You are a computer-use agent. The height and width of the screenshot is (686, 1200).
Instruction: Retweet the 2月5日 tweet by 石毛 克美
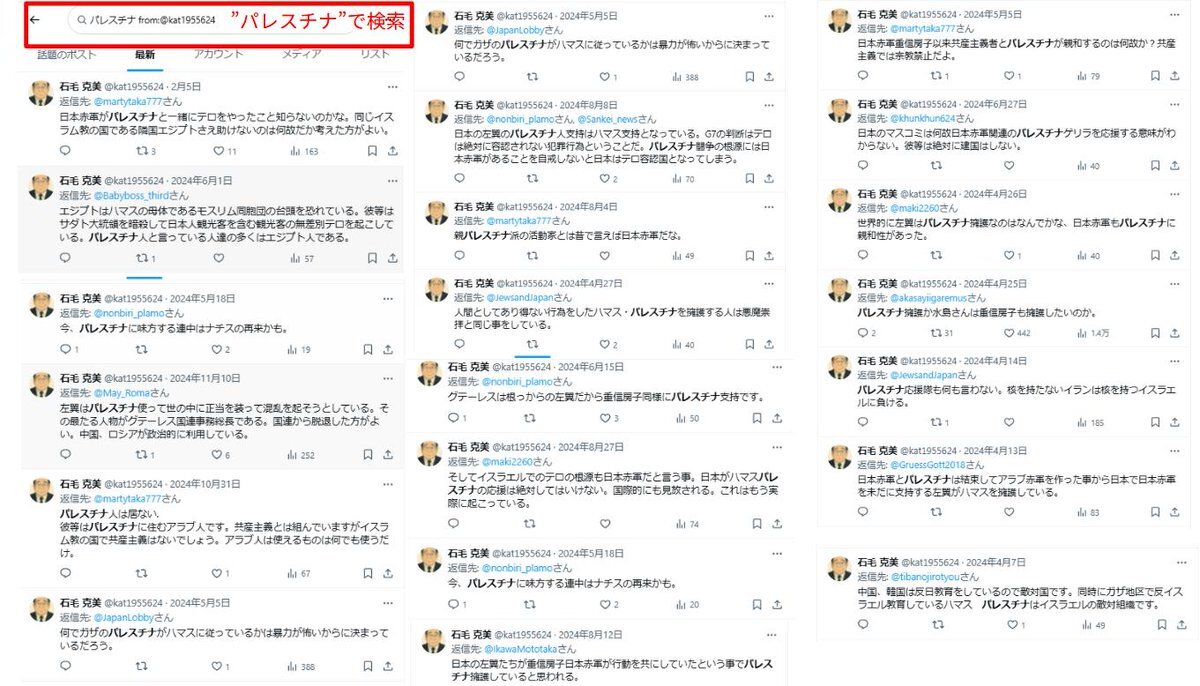point(145,151)
